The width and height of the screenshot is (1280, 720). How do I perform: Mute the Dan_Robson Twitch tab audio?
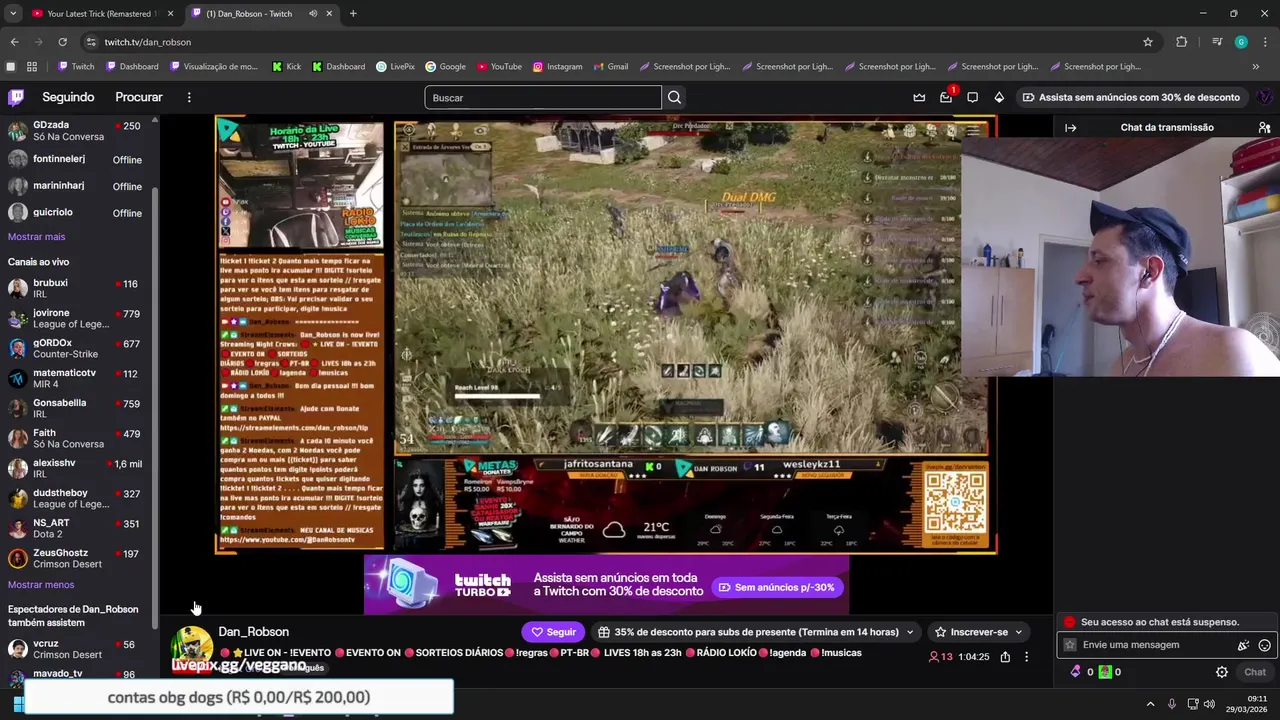[x=313, y=14]
